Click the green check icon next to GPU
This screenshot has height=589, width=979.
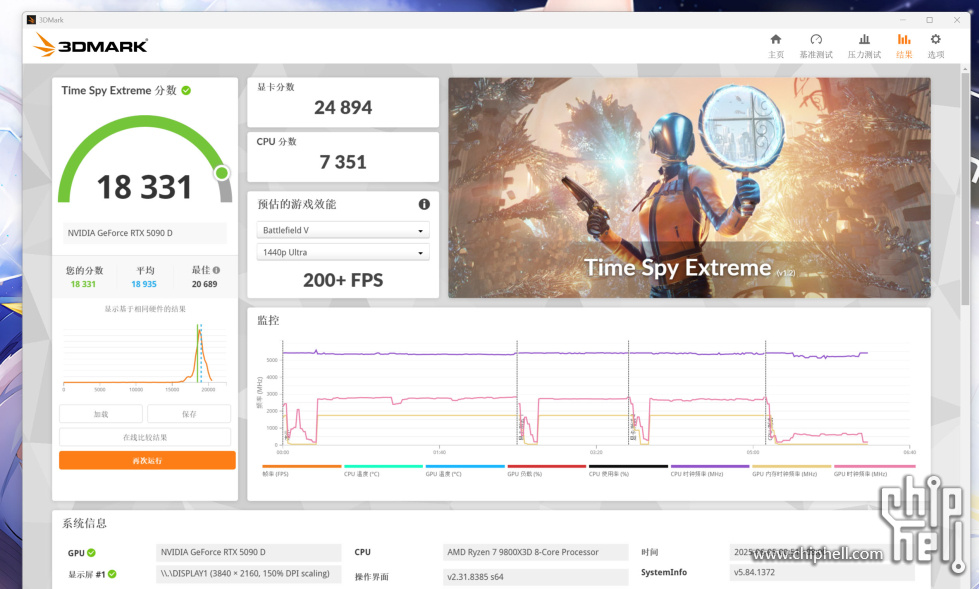tap(91, 553)
